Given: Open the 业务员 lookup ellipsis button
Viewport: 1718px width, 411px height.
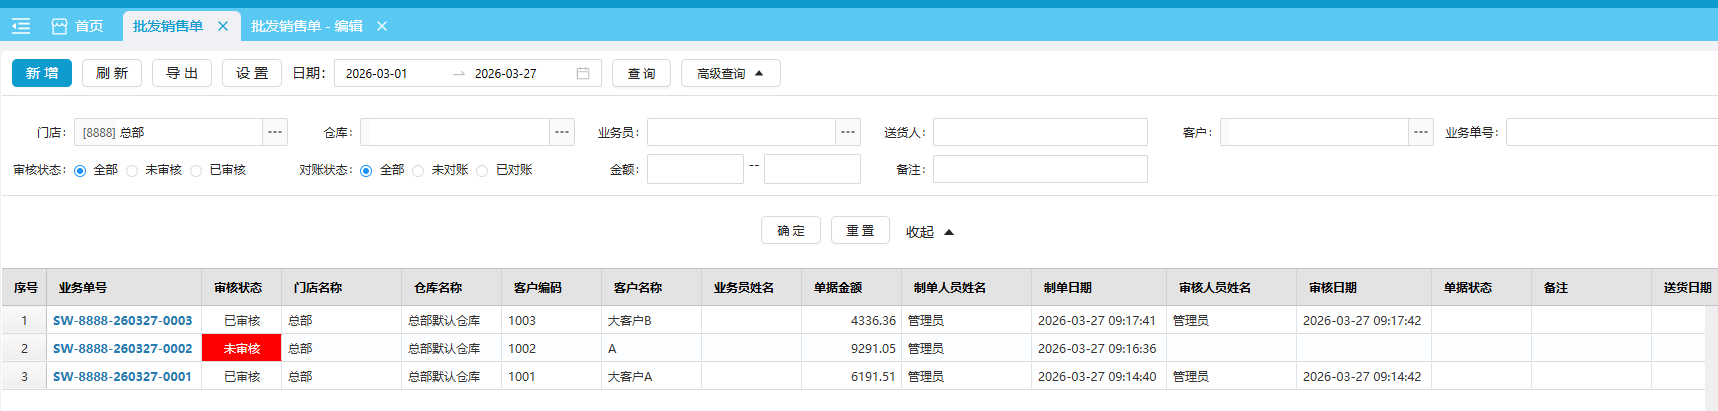Looking at the screenshot, I should [x=848, y=132].
